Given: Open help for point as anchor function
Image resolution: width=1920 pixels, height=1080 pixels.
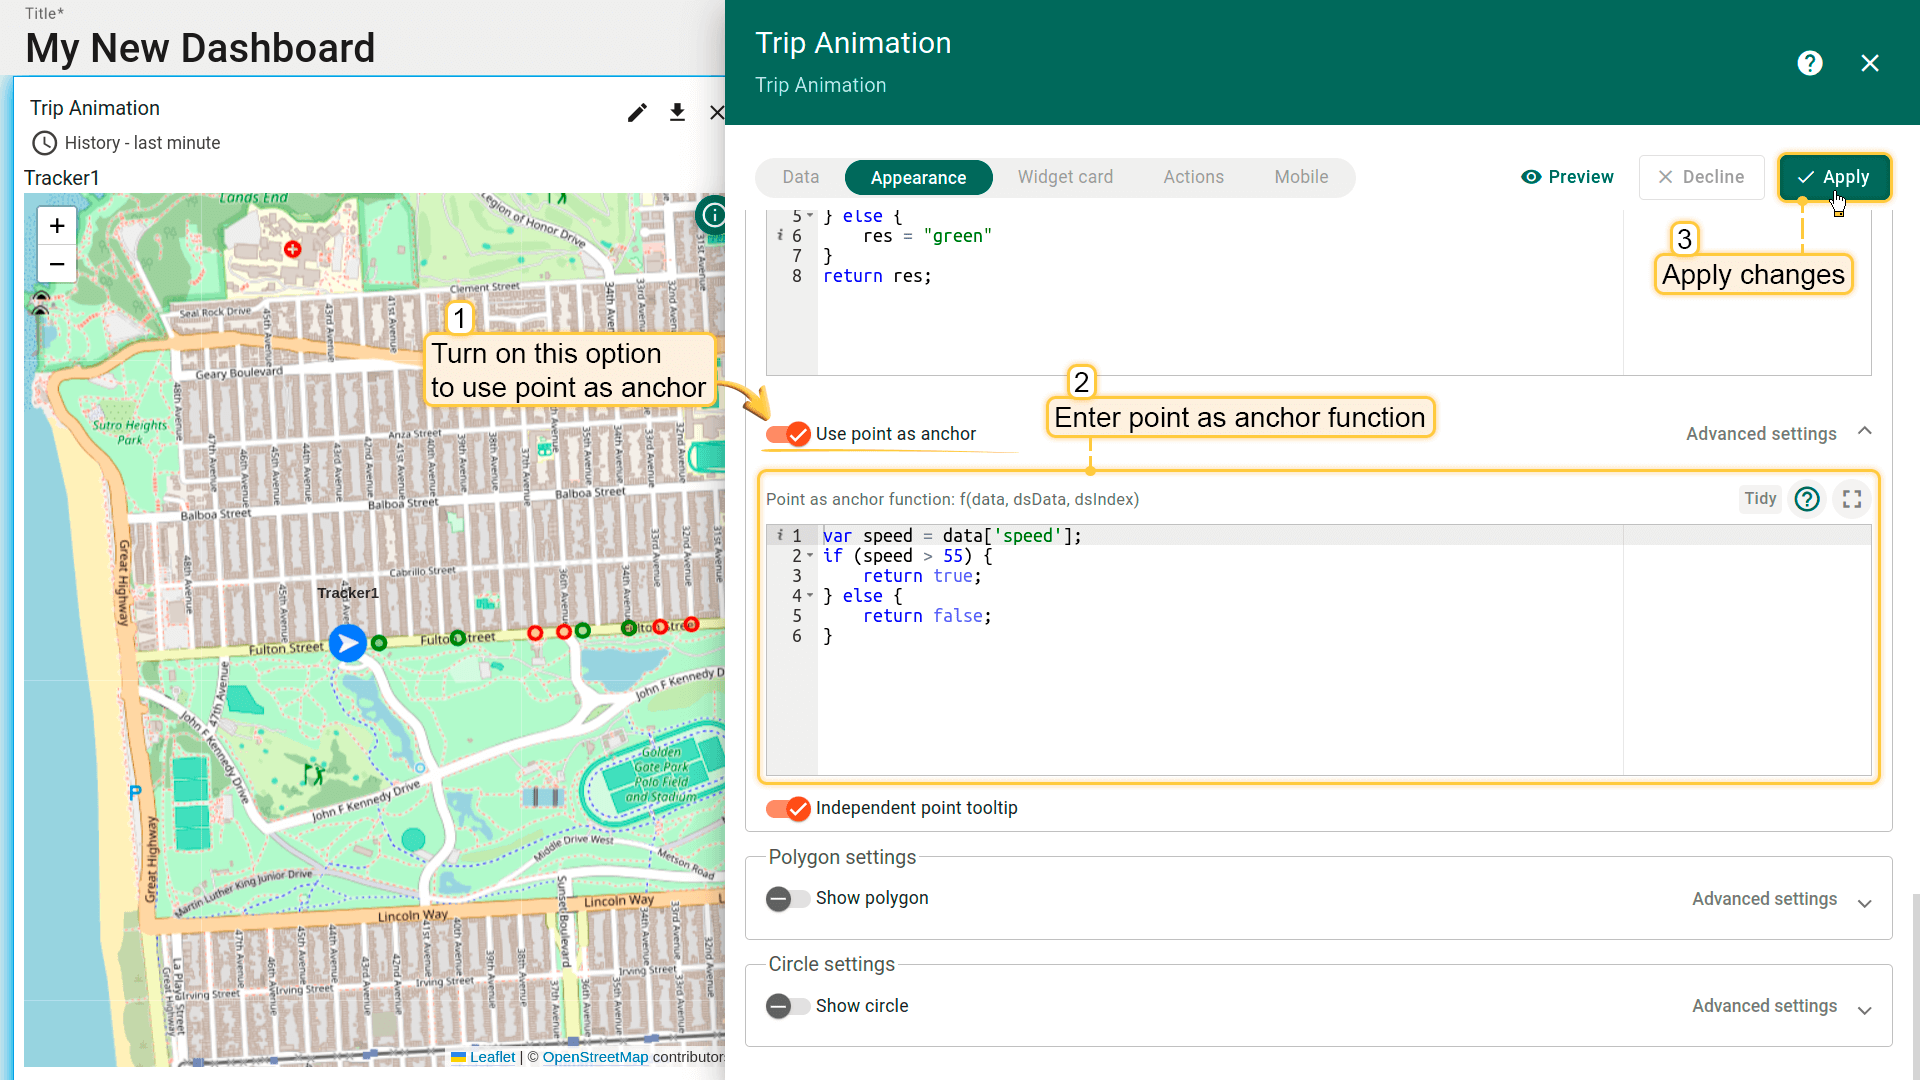Looking at the screenshot, I should (1807, 499).
